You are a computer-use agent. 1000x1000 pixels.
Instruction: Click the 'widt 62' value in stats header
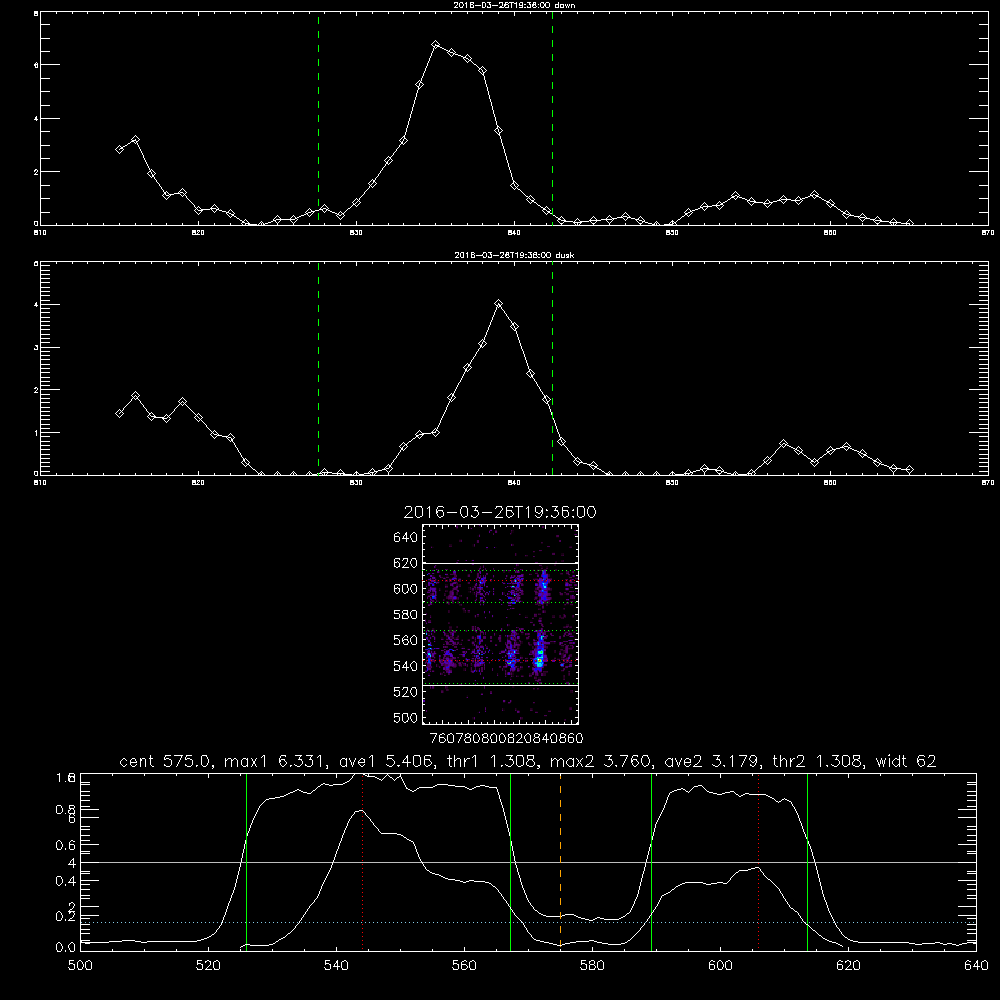click(x=906, y=761)
